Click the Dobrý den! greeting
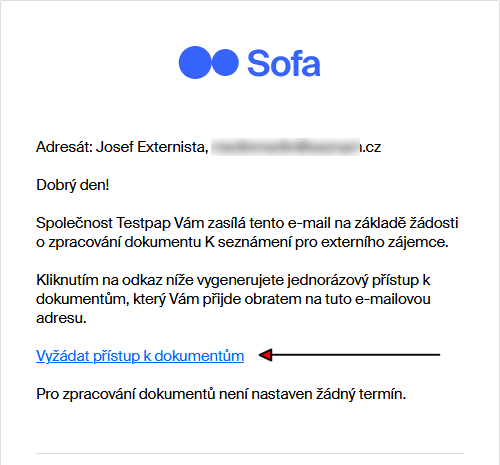The width and height of the screenshot is (500, 465). [x=73, y=185]
